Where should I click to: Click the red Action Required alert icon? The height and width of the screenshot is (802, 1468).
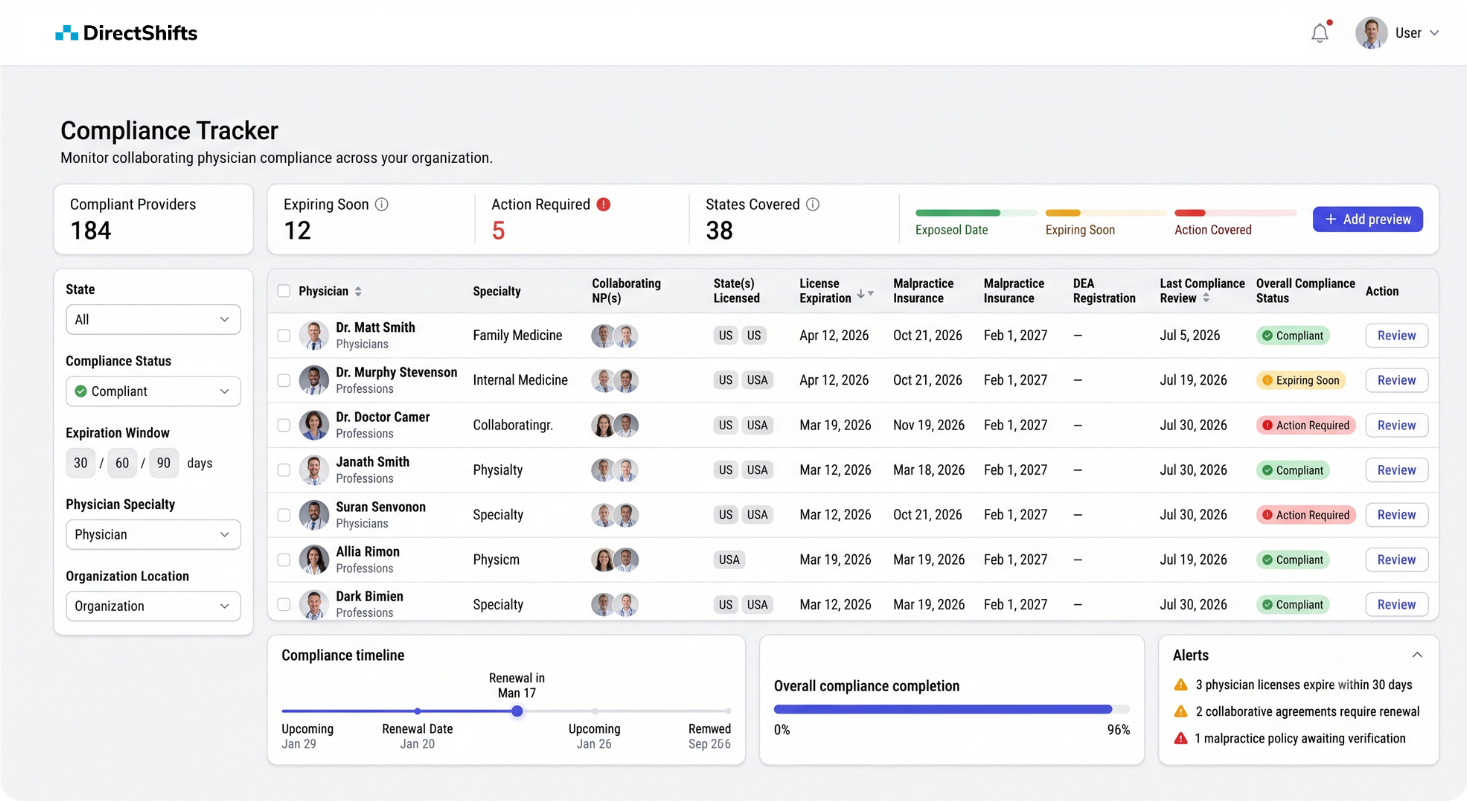[x=603, y=204]
